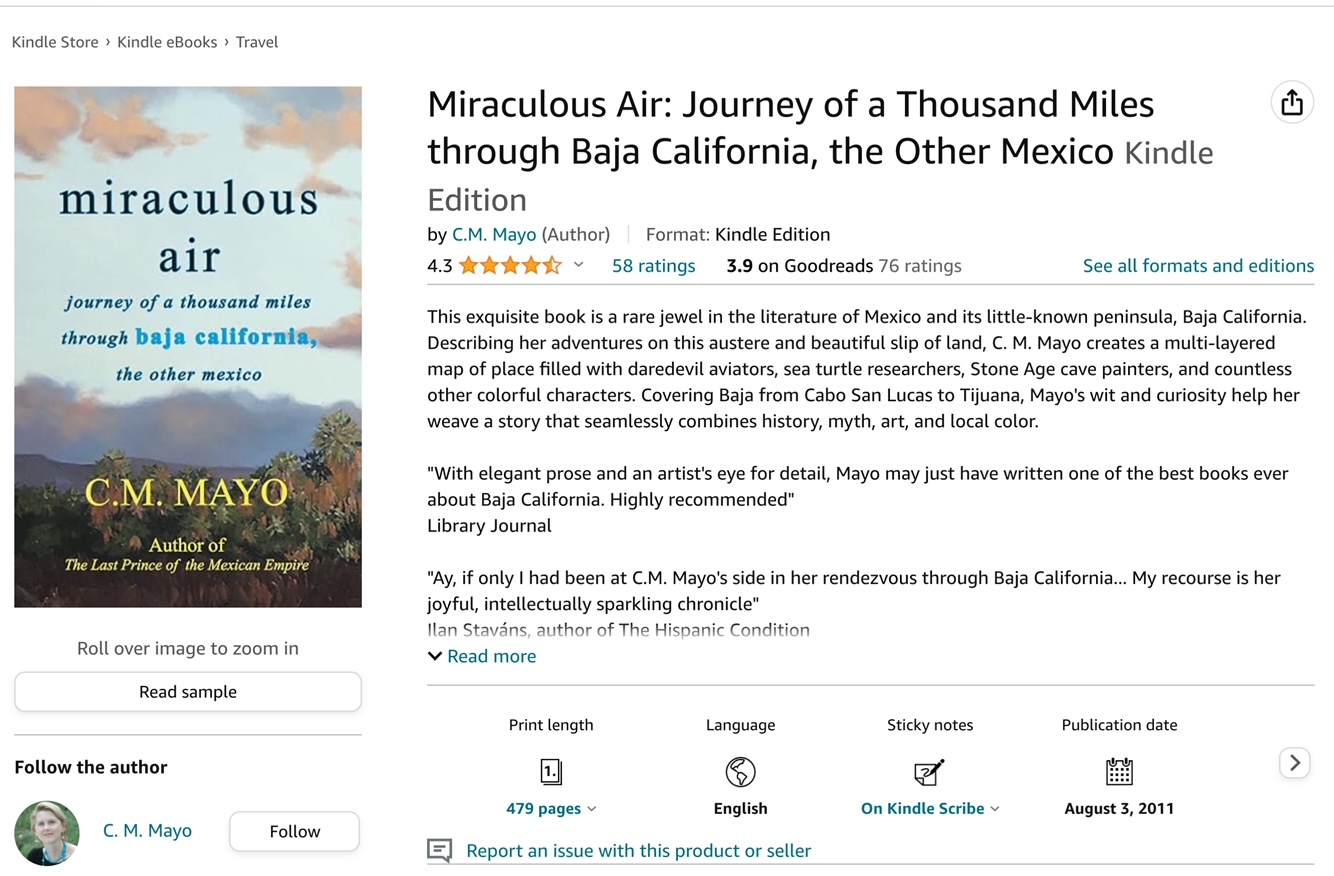Screen dimensions: 1334x876
Task: Click the print length pages icon
Action: coord(551,771)
